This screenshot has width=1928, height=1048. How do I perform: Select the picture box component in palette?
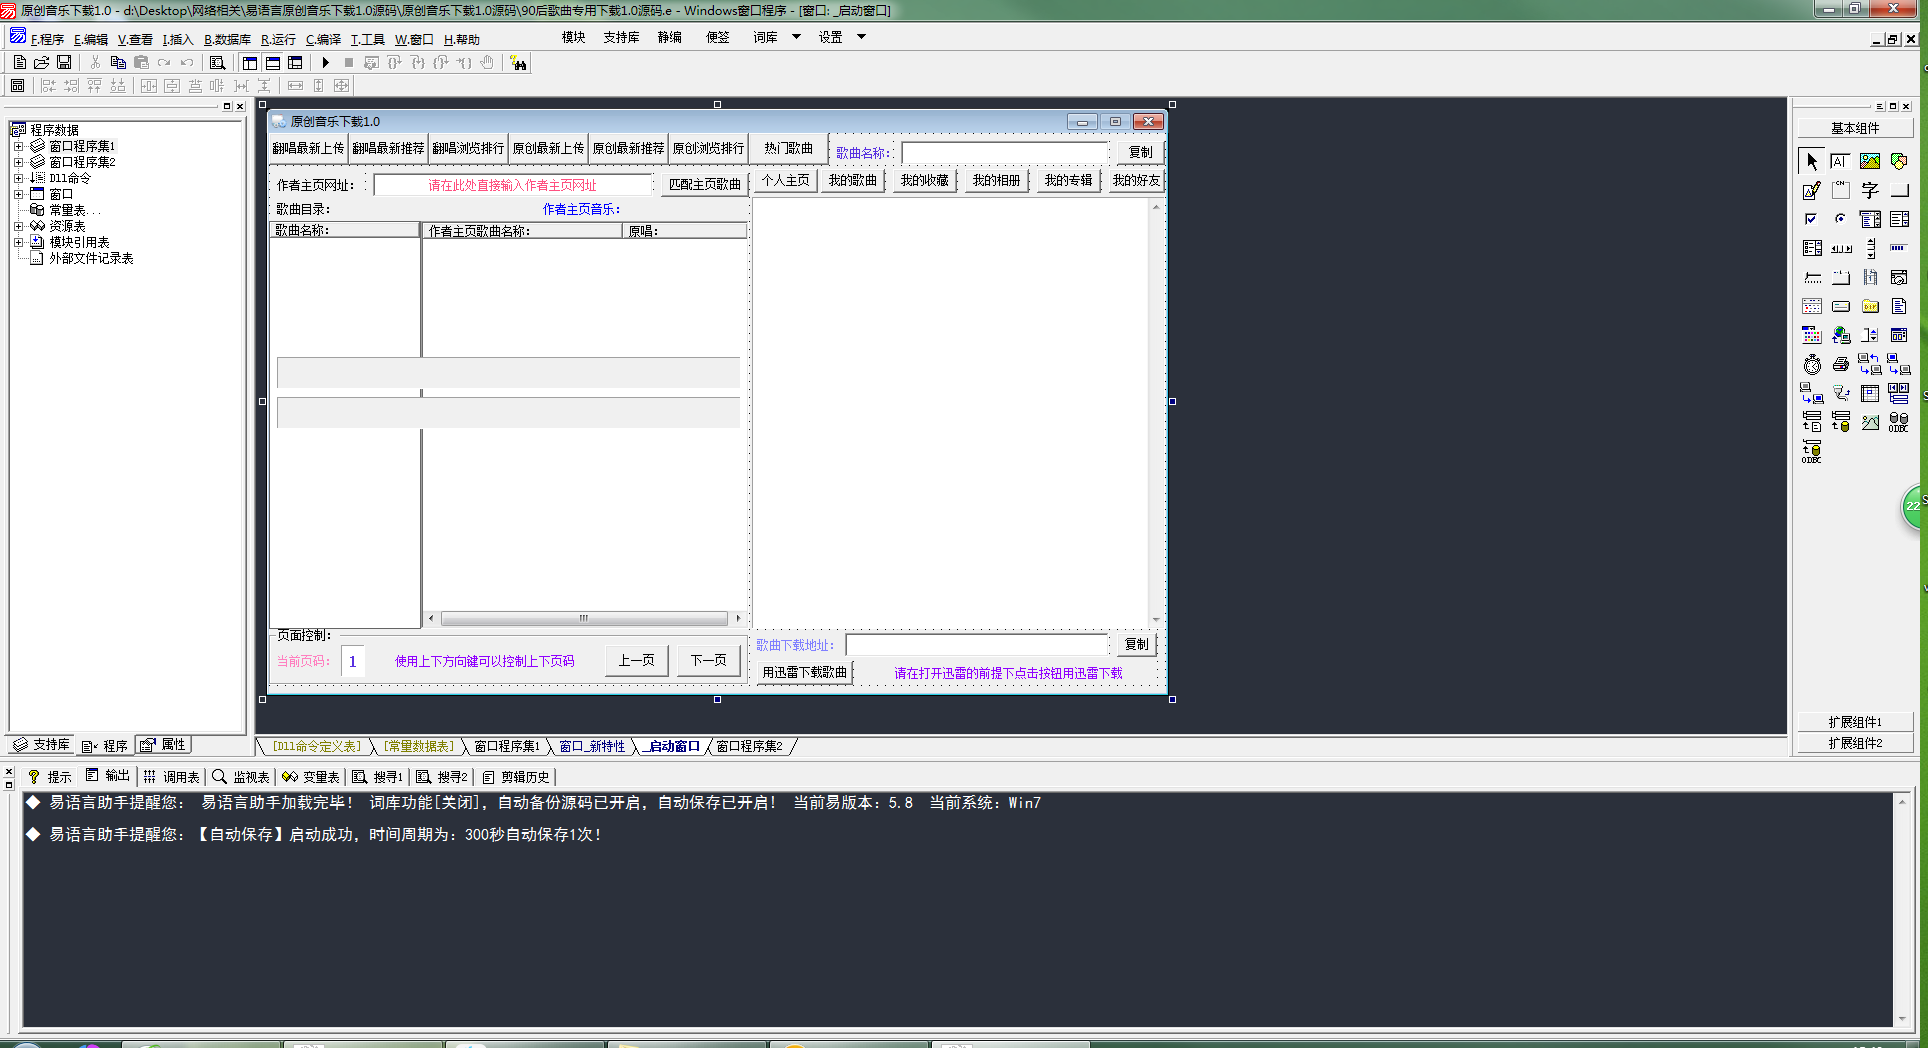1869,161
